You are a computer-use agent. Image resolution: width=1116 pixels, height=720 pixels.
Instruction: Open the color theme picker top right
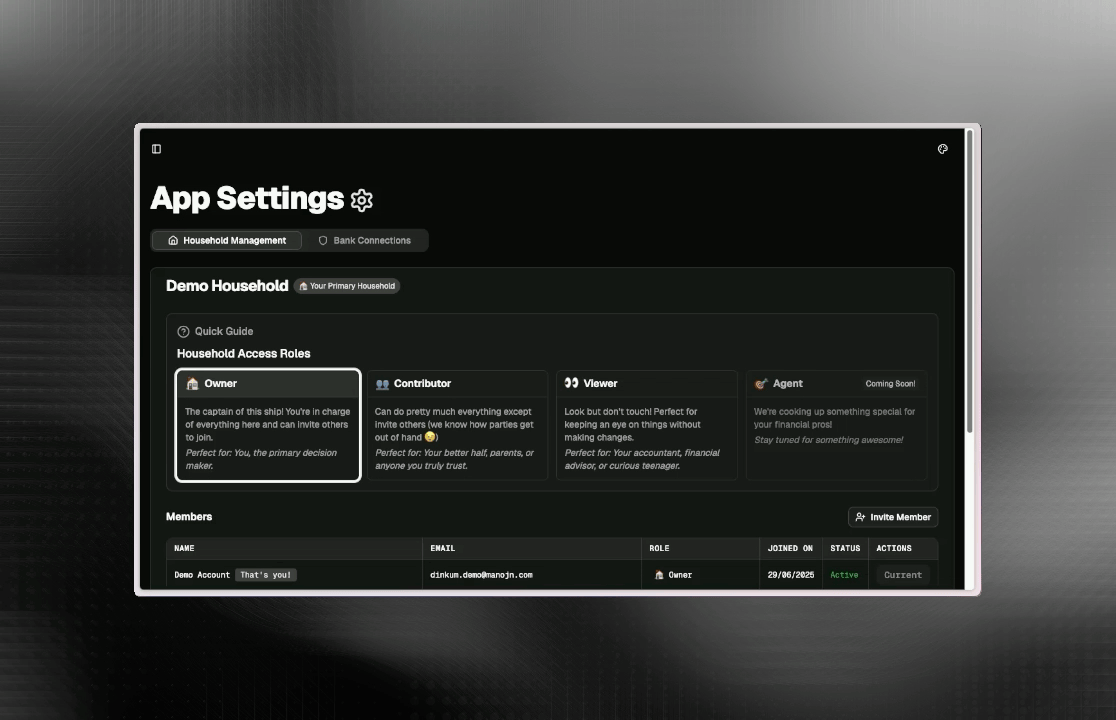(x=942, y=148)
